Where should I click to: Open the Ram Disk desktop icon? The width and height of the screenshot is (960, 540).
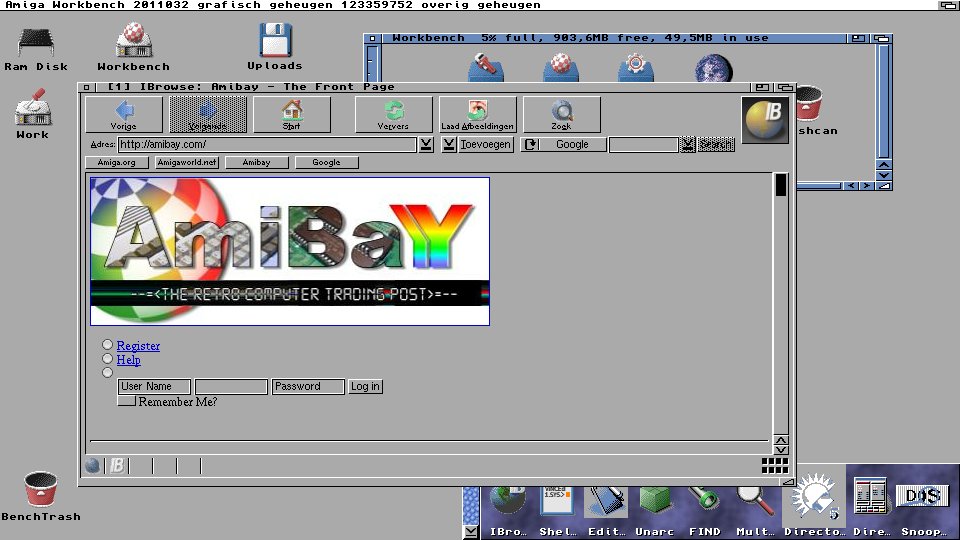(x=36, y=49)
